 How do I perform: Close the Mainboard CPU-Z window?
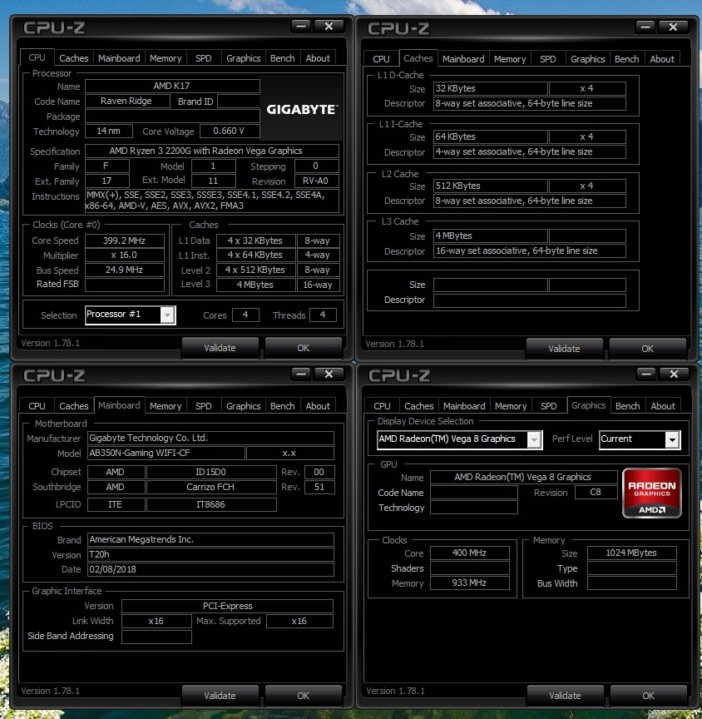(x=329, y=374)
